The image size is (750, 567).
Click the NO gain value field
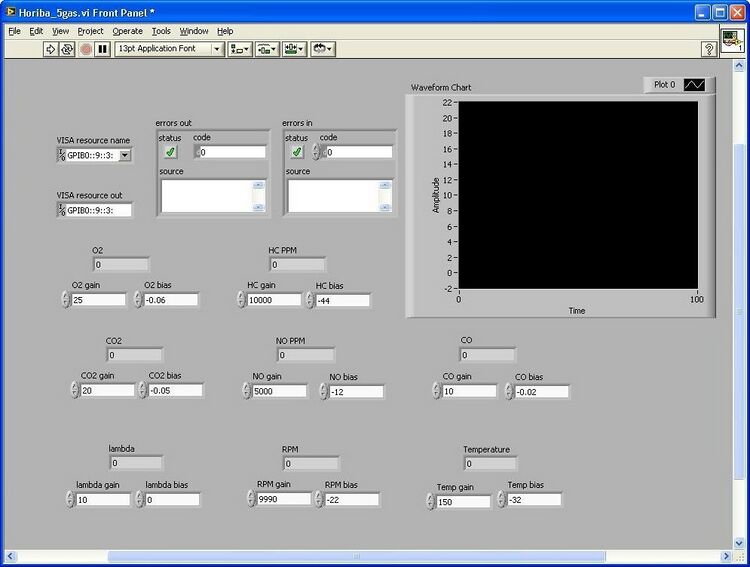[279, 391]
